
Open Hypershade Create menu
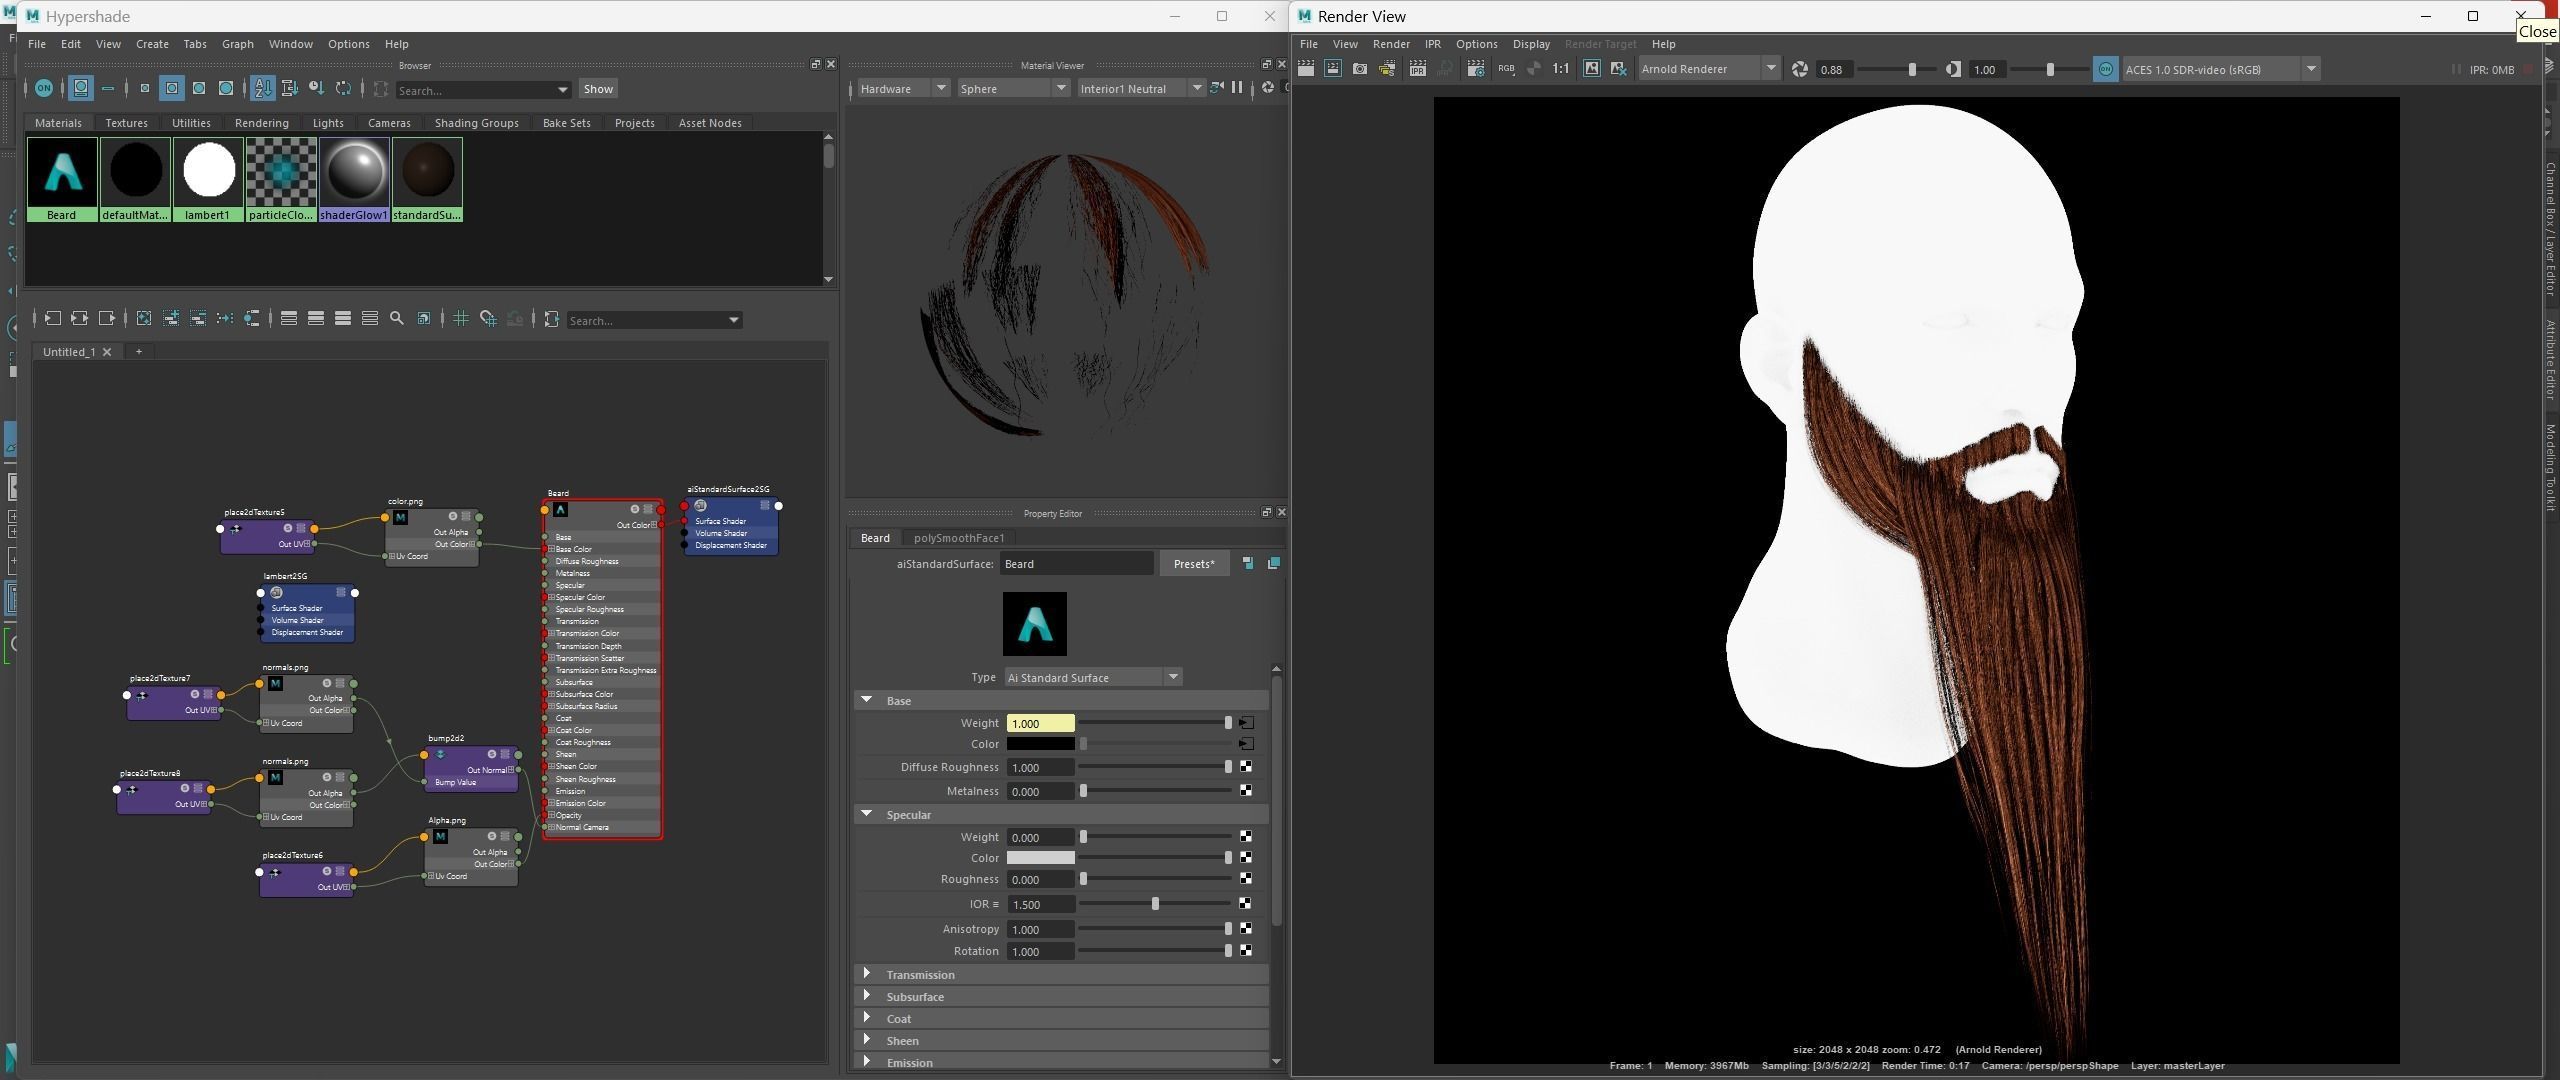point(152,44)
